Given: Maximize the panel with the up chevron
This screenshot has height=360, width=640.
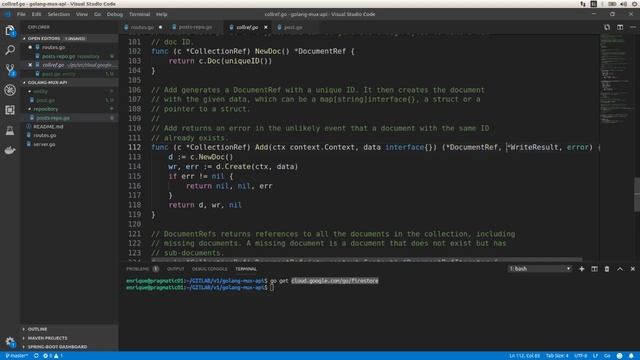Looking at the screenshot, I should click(x=620, y=269).
